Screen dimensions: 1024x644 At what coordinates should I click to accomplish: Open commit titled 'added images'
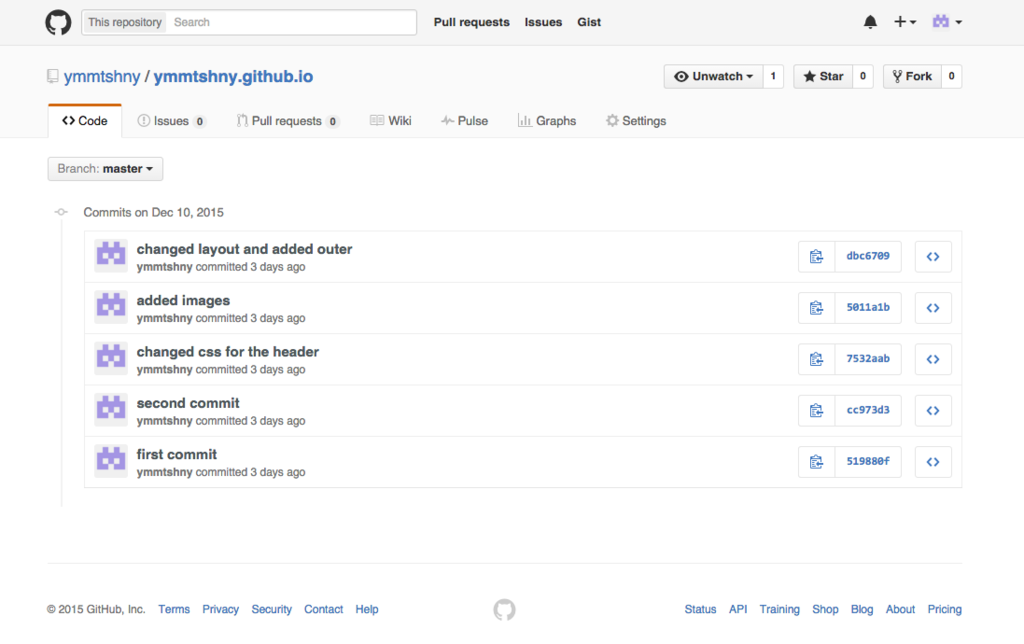(184, 300)
